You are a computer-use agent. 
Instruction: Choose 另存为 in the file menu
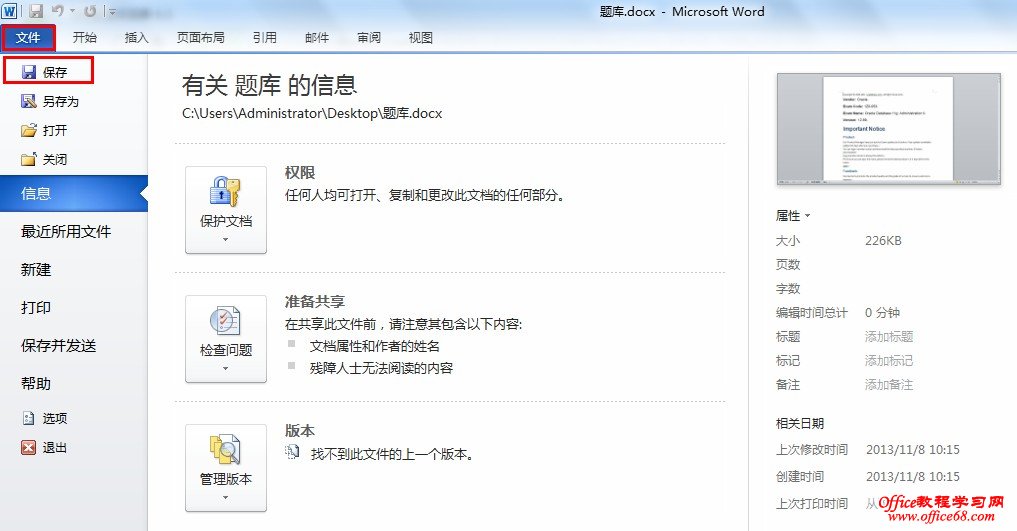tap(50, 101)
